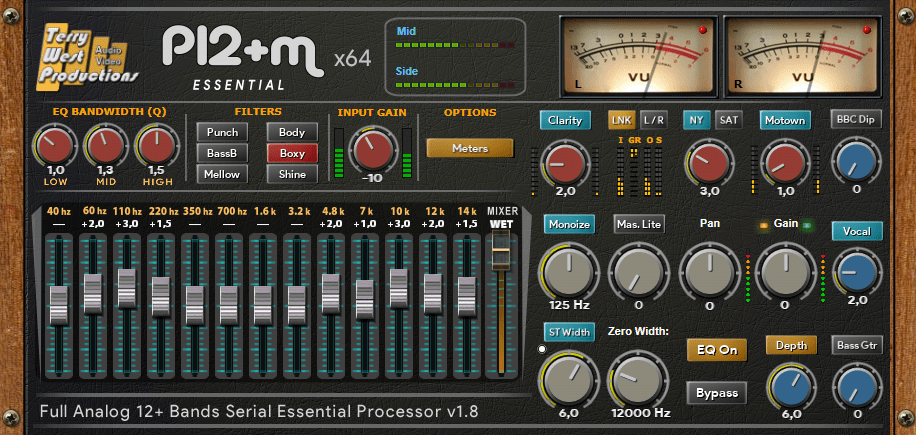Click the 4.8 k EQ fader
The image size is (916, 435).
pyautogui.click(x=331, y=294)
